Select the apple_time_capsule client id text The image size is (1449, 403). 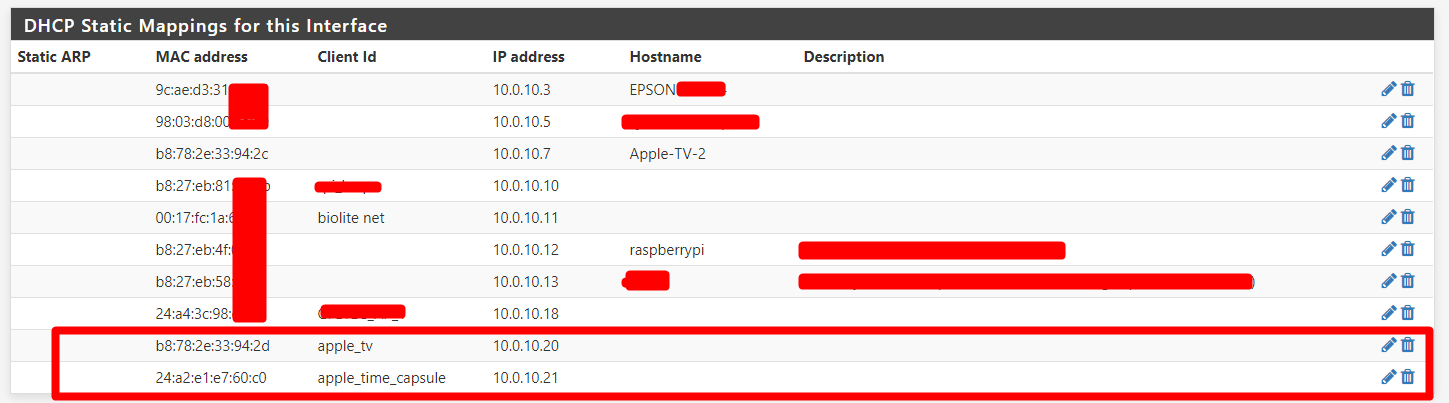pyautogui.click(x=381, y=378)
